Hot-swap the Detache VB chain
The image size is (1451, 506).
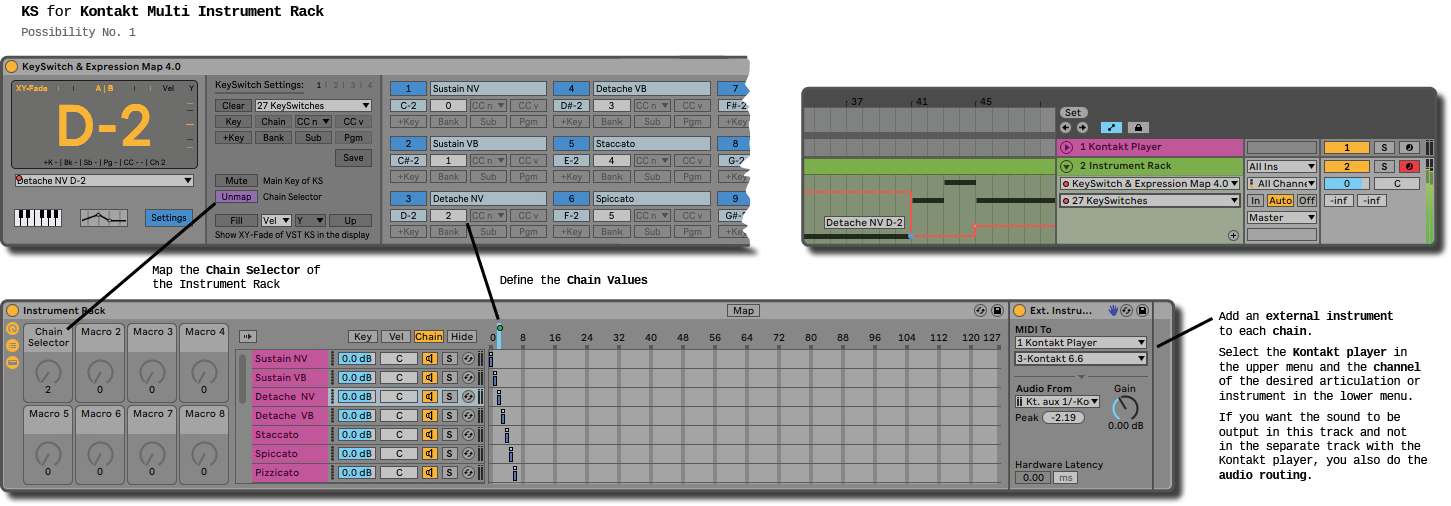468,416
